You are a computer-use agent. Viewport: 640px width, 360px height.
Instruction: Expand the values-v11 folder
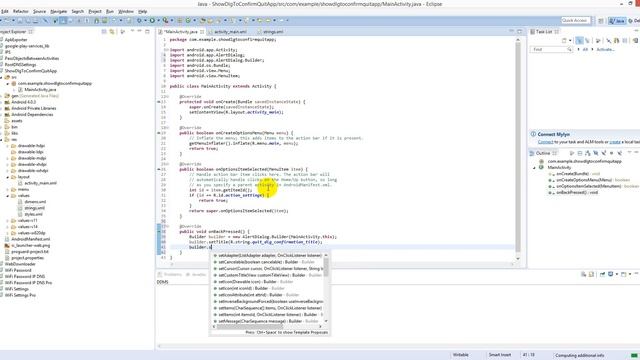[x=7, y=221]
